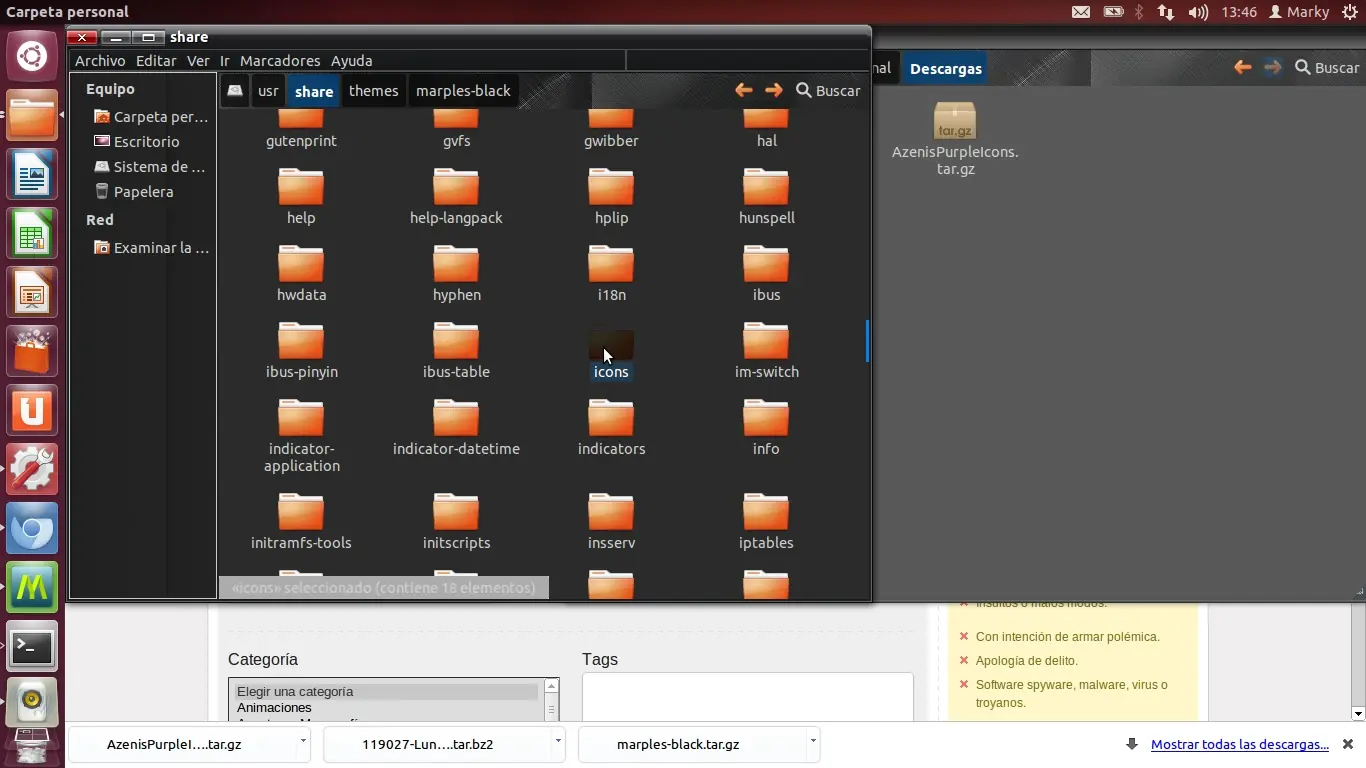Click the AzenisPurpleIcons.tar.gz archive file
The width and height of the screenshot is (1366, 768).
pos(954,122)
